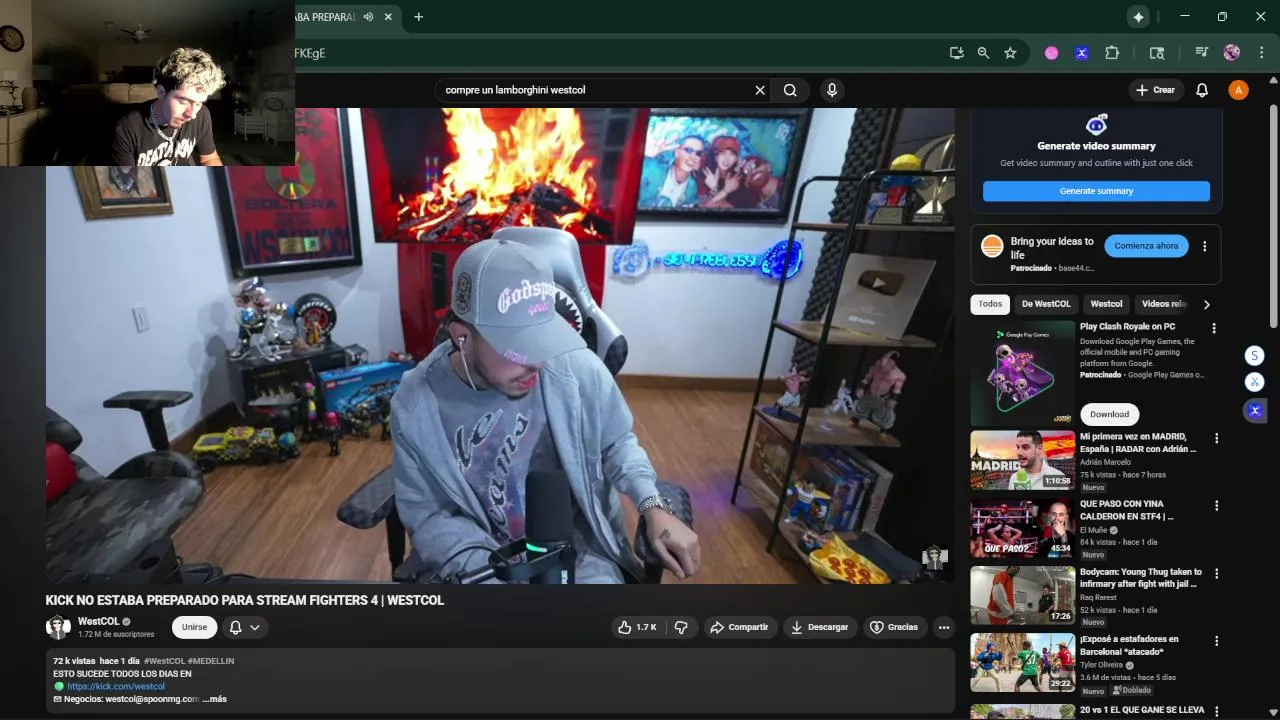Screen dimensions: 1280x720
Task: Run search with magnifying glass button
Action: [790, 90]
